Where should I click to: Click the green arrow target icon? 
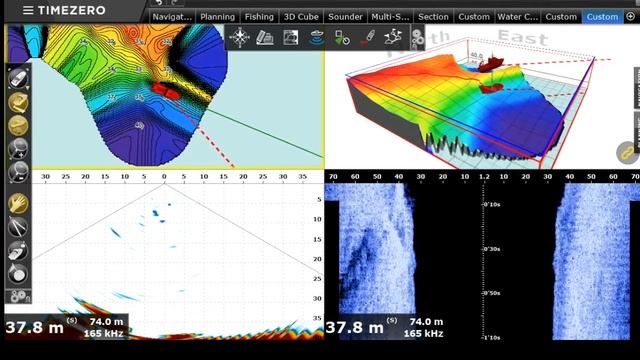click(x=342, y=38)
